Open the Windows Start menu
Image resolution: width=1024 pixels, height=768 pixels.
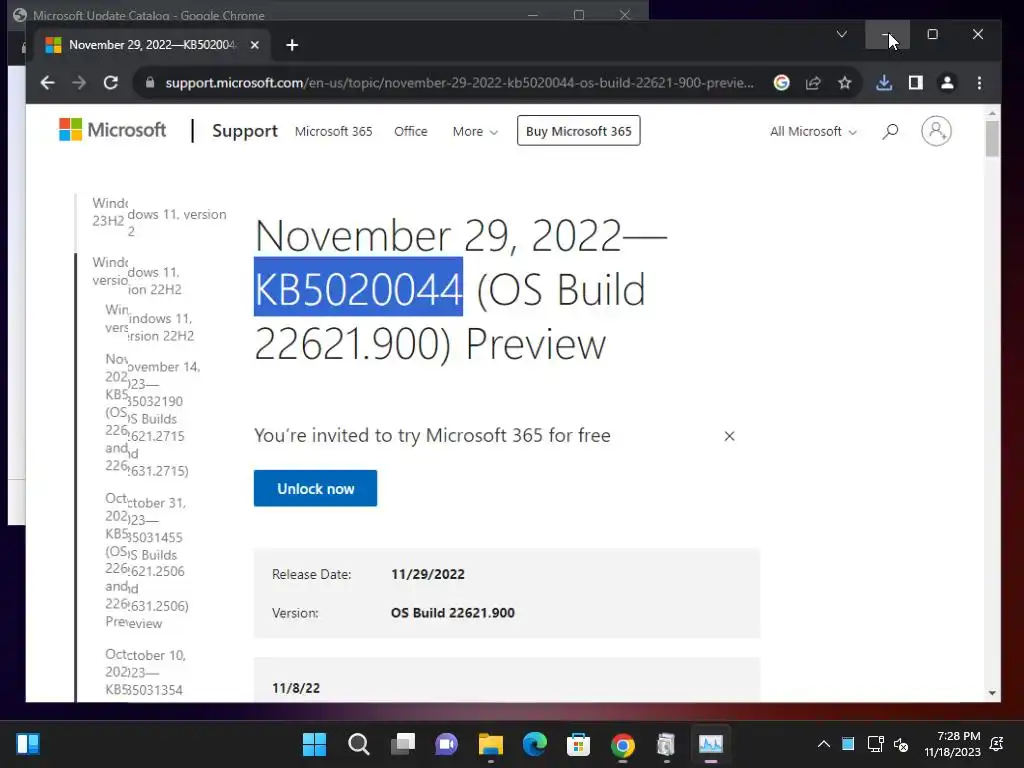coord(314,744)
